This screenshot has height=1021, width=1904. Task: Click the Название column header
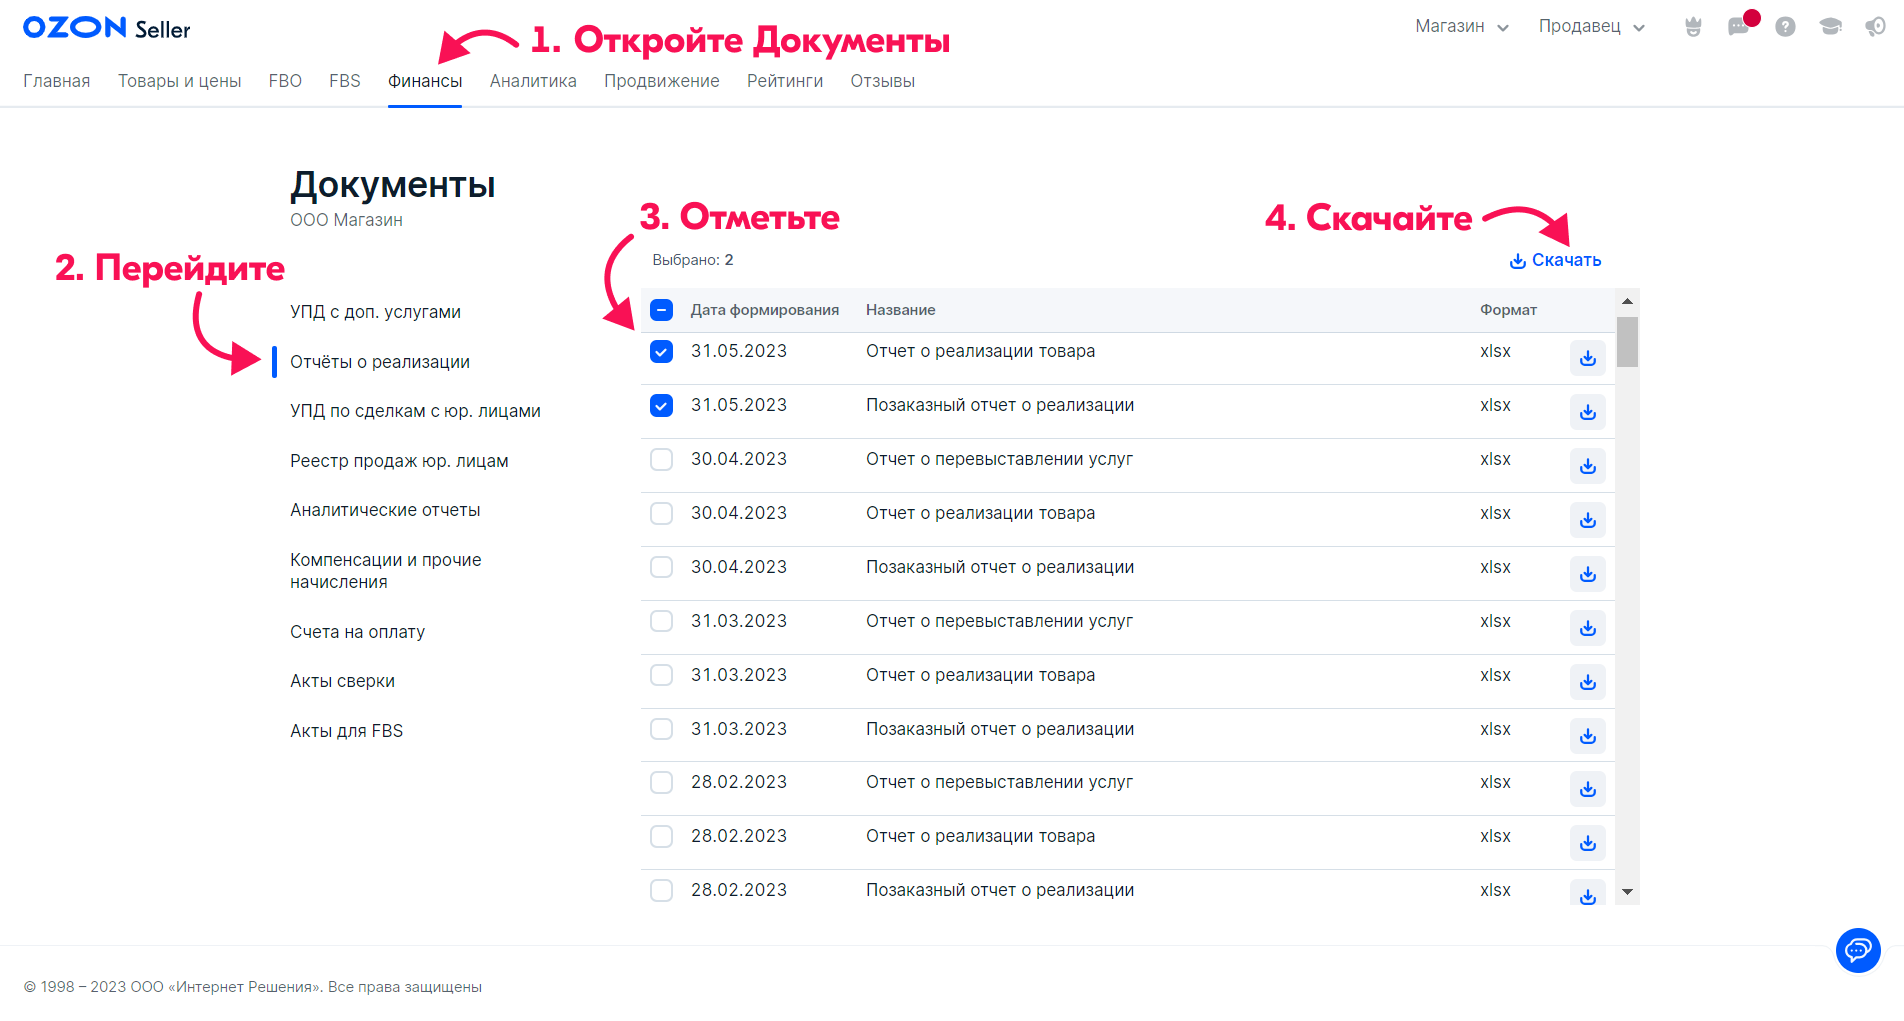click(x=900, y=310)
